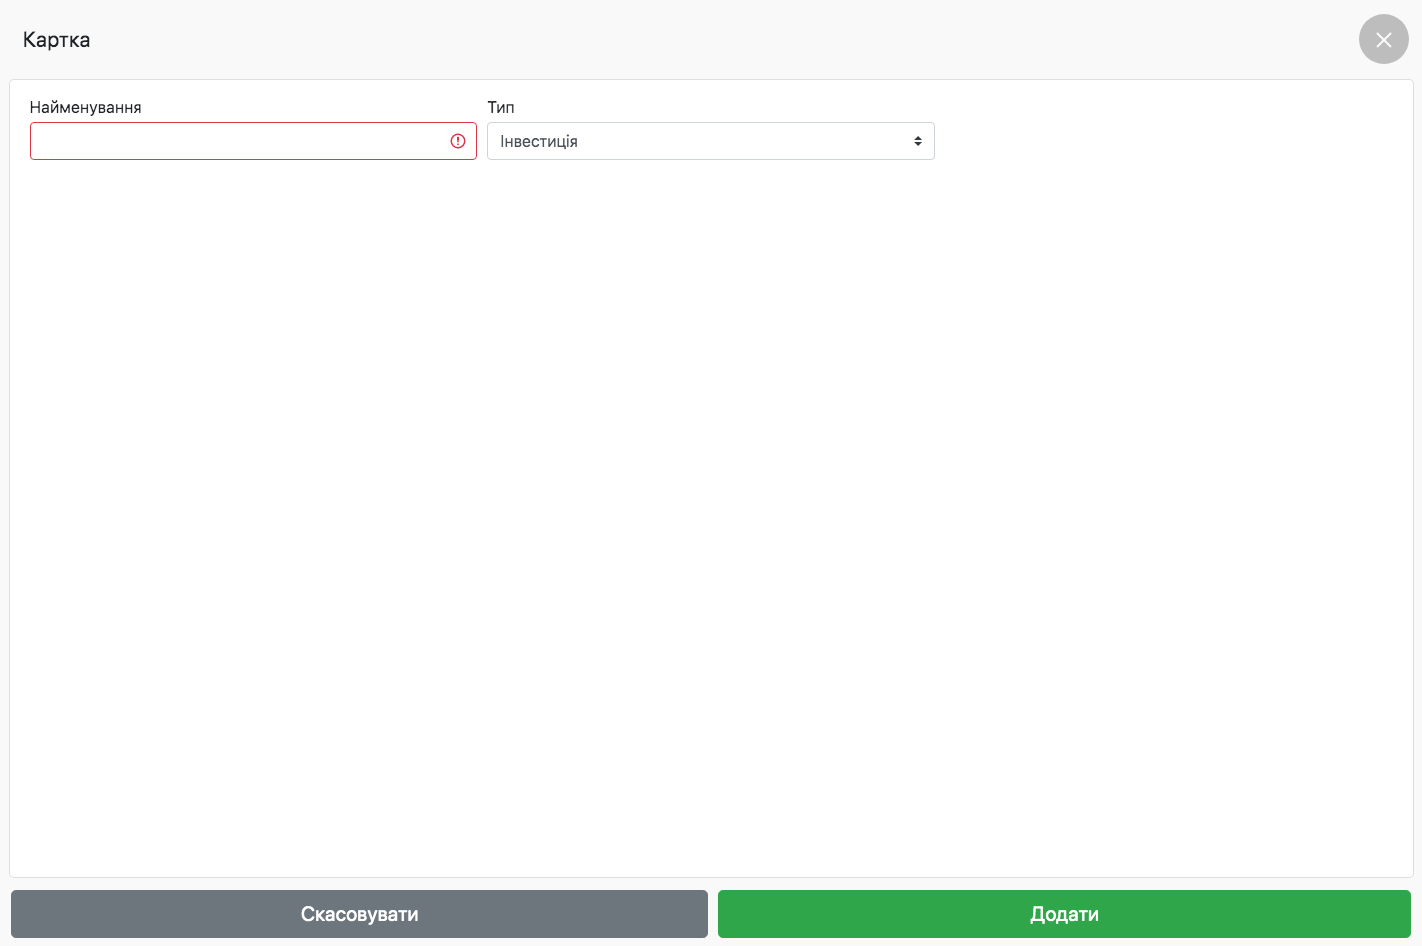Click the Тип field label
This screenshot has width=1422, height=946.
(500, 107)
